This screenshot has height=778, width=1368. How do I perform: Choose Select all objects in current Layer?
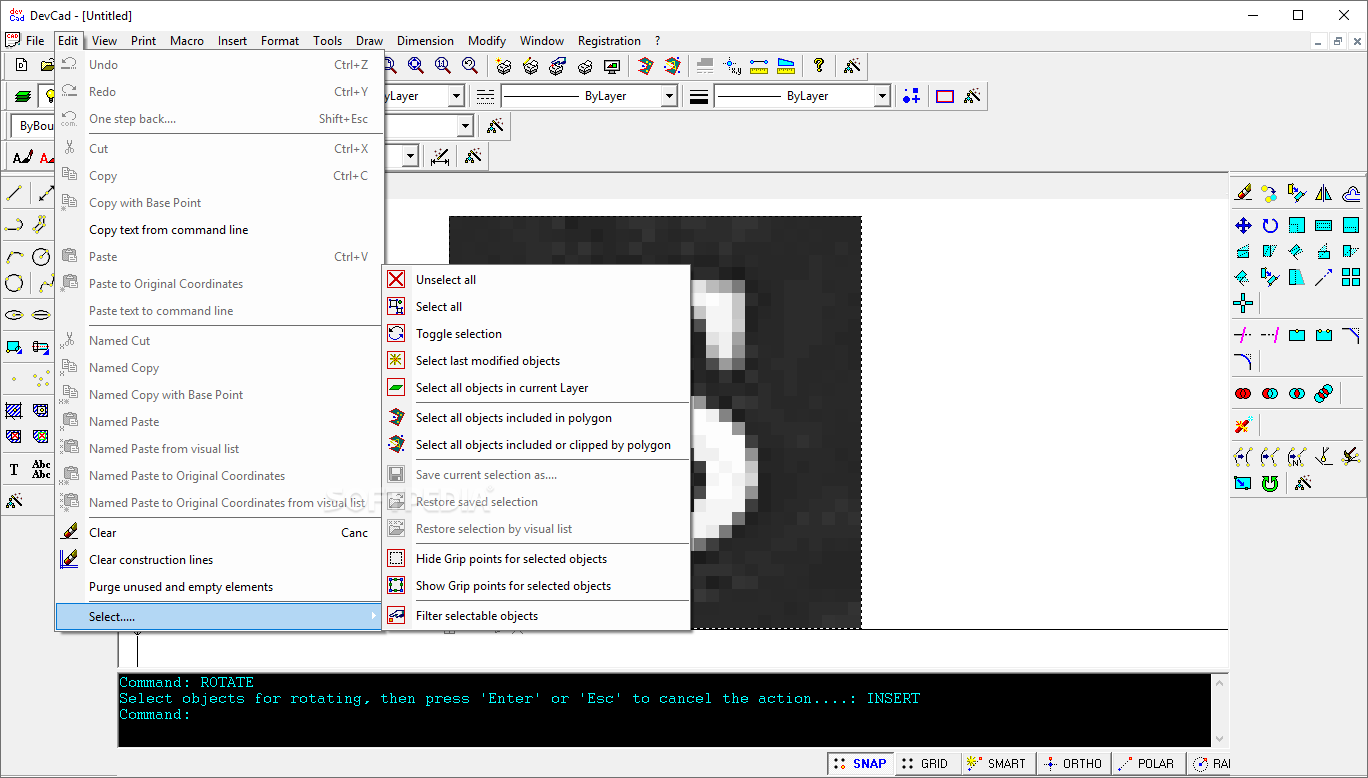pyautogui.click(x=537, y=388)
